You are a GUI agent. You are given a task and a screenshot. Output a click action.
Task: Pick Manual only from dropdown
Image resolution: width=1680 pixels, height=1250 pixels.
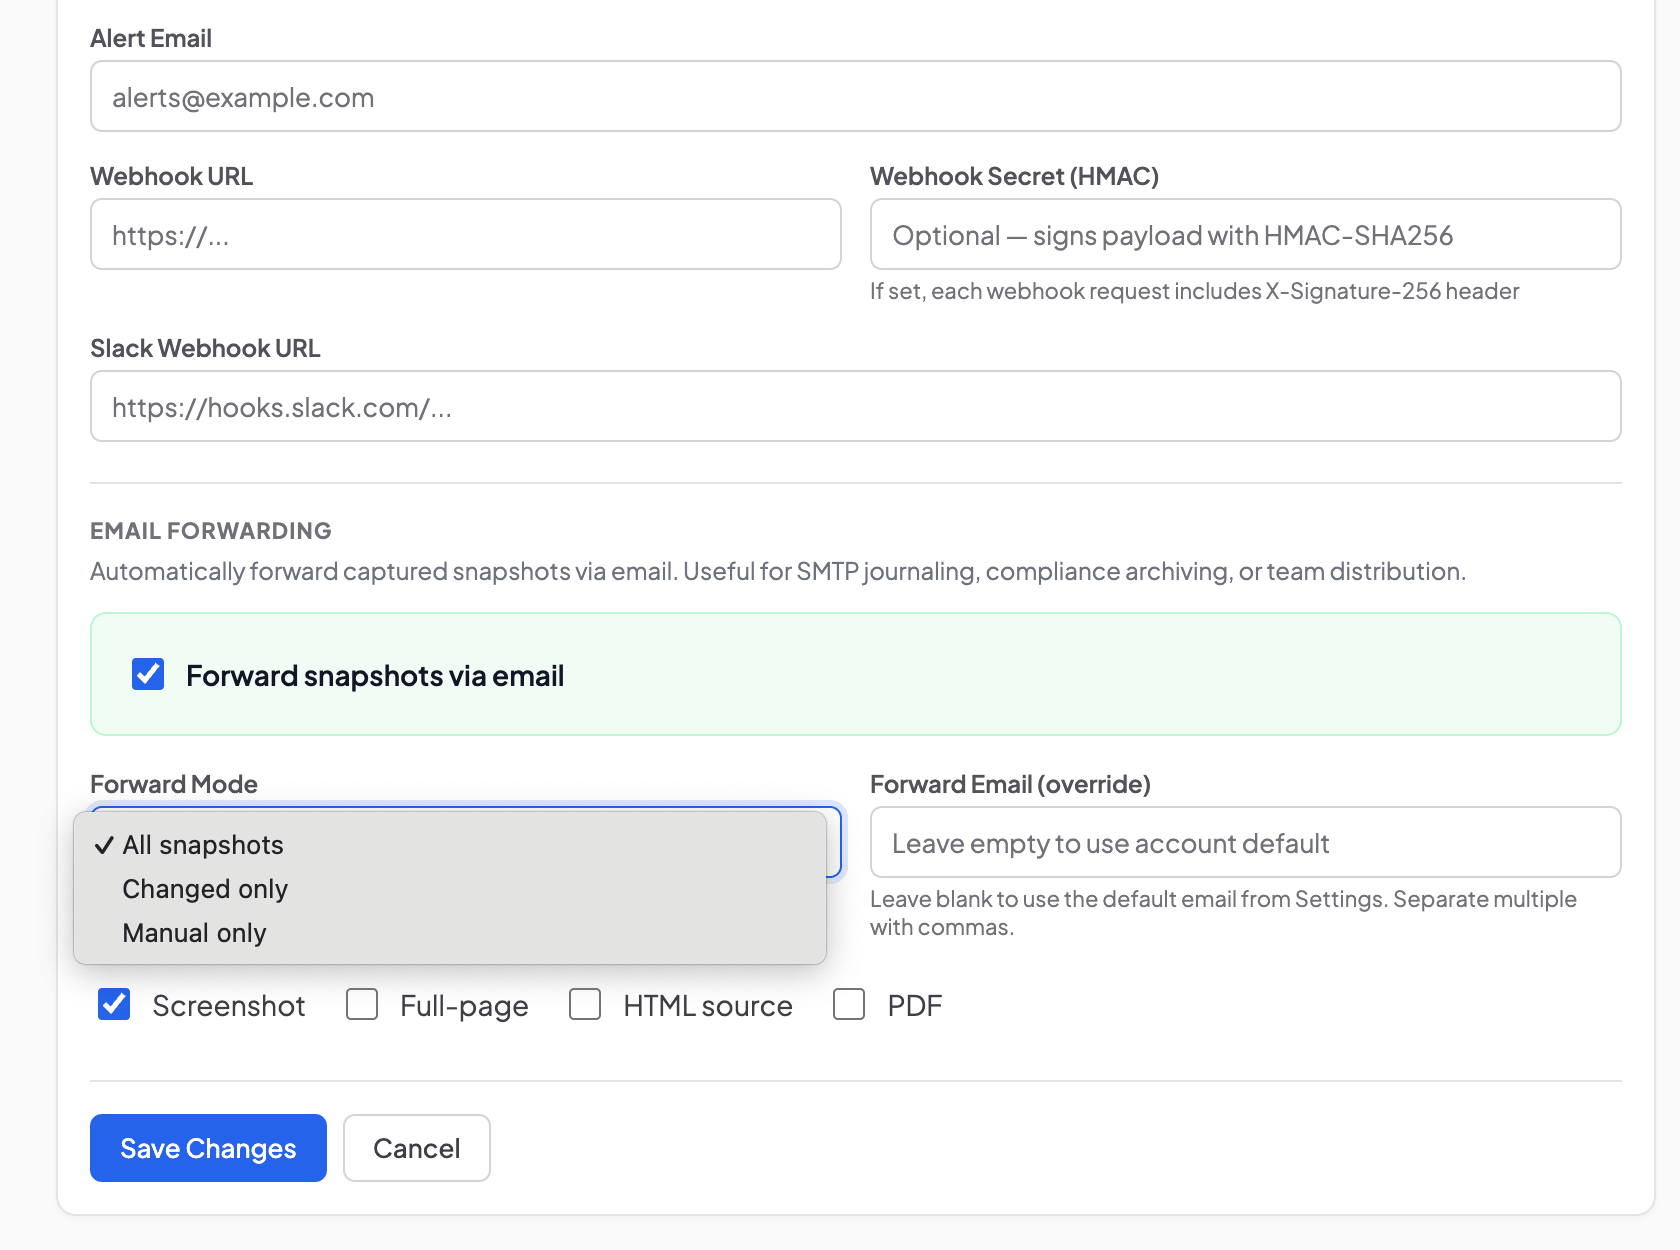pyautogui.click(x=450, y=933)
